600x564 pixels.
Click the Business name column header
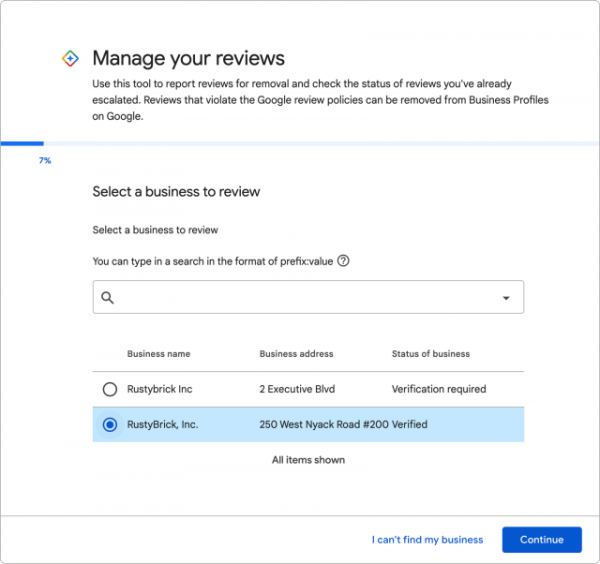(x=158, y=354)
